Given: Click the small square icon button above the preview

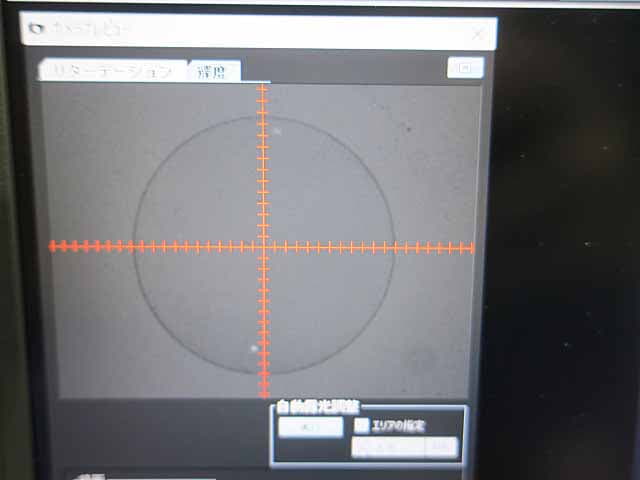Looking at the screenshot, I should coord(465,67).
